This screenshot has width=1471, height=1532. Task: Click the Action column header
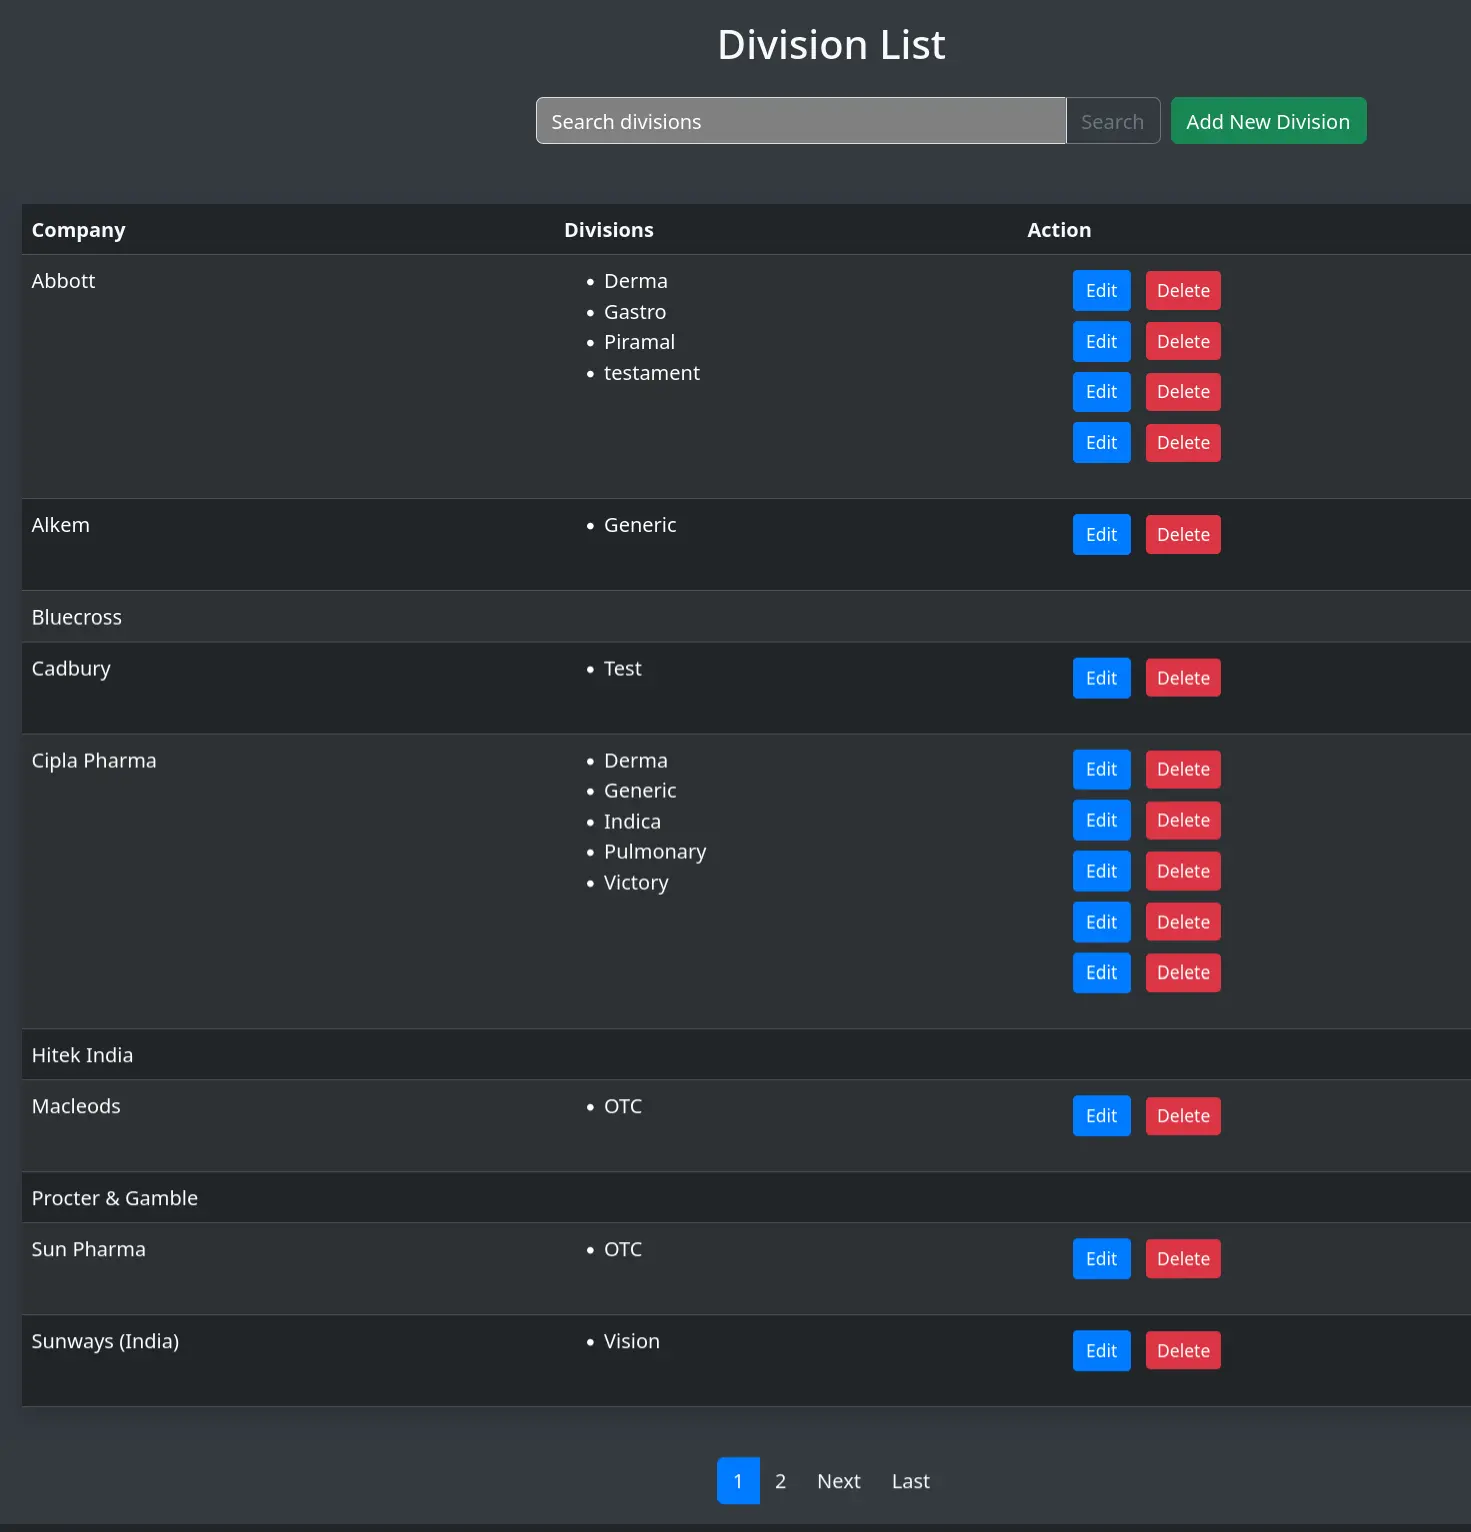[1059, 230]
